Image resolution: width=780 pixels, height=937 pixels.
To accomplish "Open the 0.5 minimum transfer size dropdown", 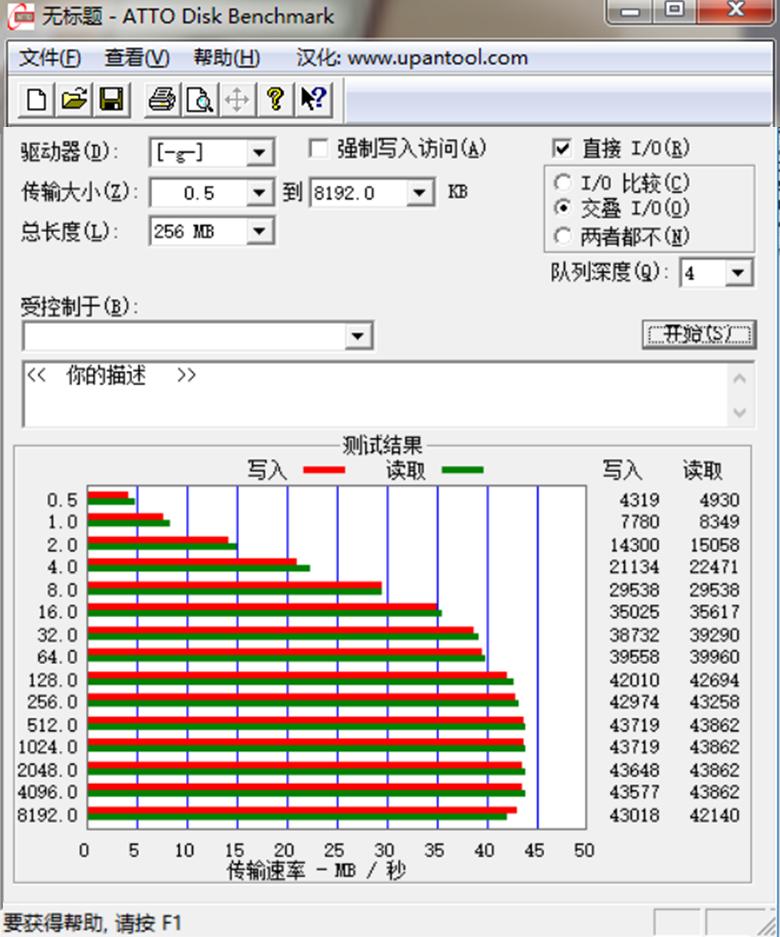I will click(x=259, y=192).
